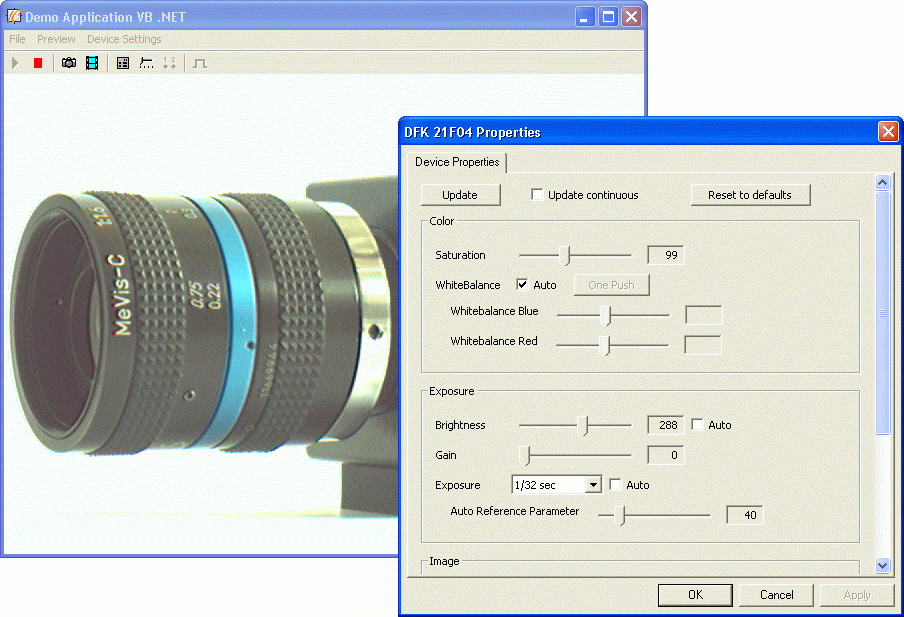904x617 pixels.
Task: Open device properties list icon in toolbar
Action: click(x=123, y=63)
